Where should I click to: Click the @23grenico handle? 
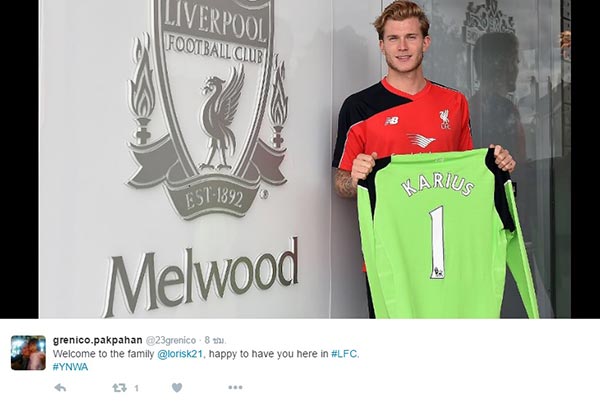tap(171, 340)
